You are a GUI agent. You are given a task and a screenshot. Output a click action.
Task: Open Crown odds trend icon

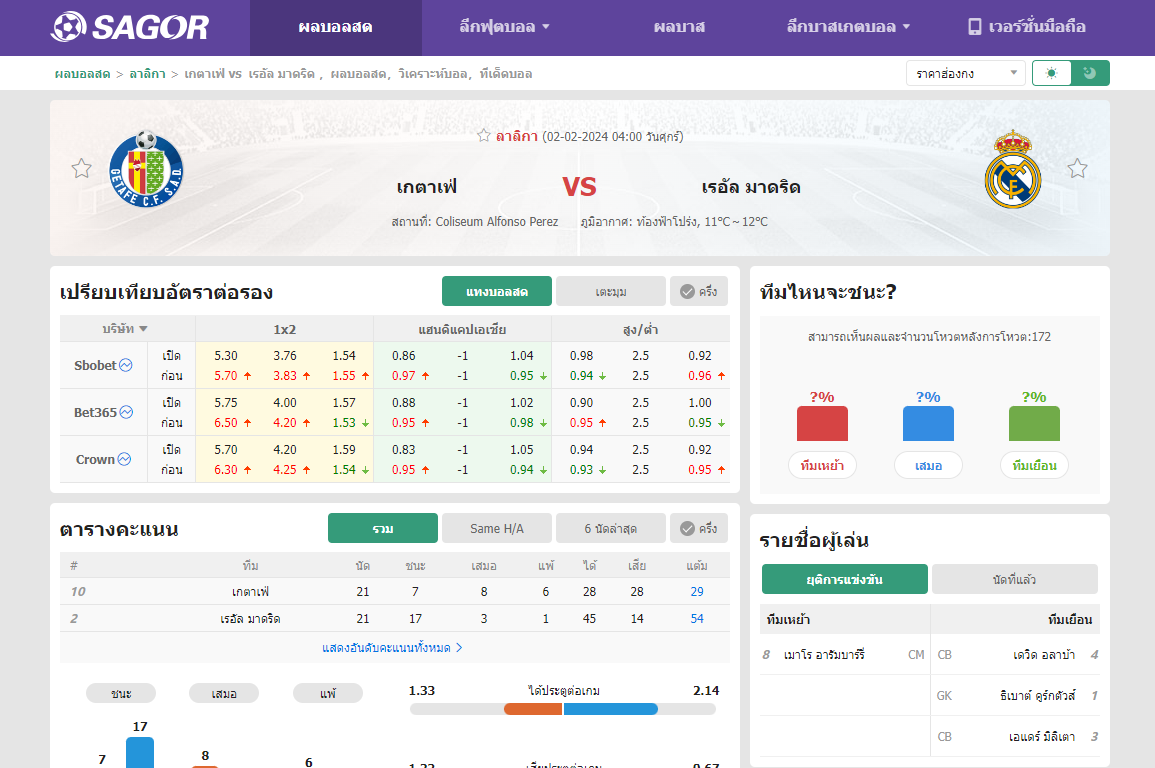(x=124, y=459)
